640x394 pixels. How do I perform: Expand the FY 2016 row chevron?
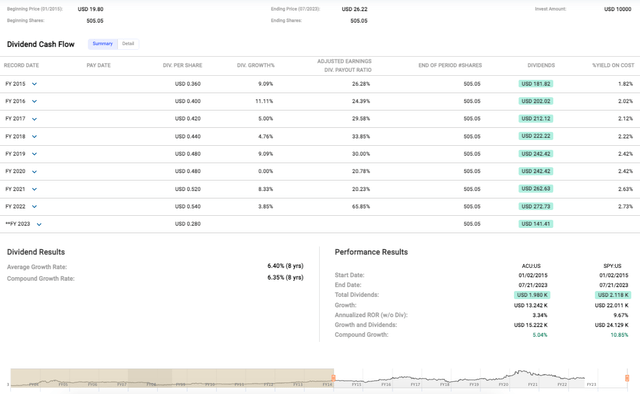[34, 101]
